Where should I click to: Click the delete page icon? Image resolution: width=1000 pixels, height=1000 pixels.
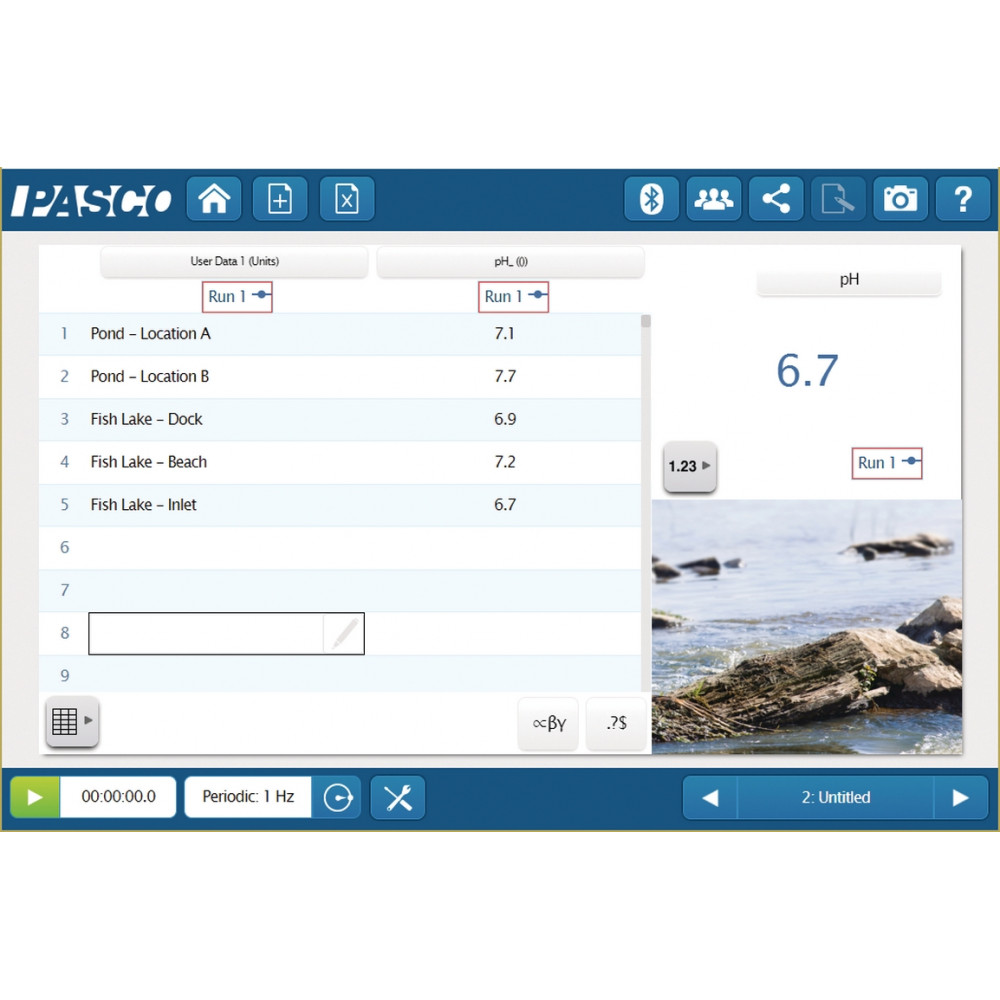click(x=346, y=199)
